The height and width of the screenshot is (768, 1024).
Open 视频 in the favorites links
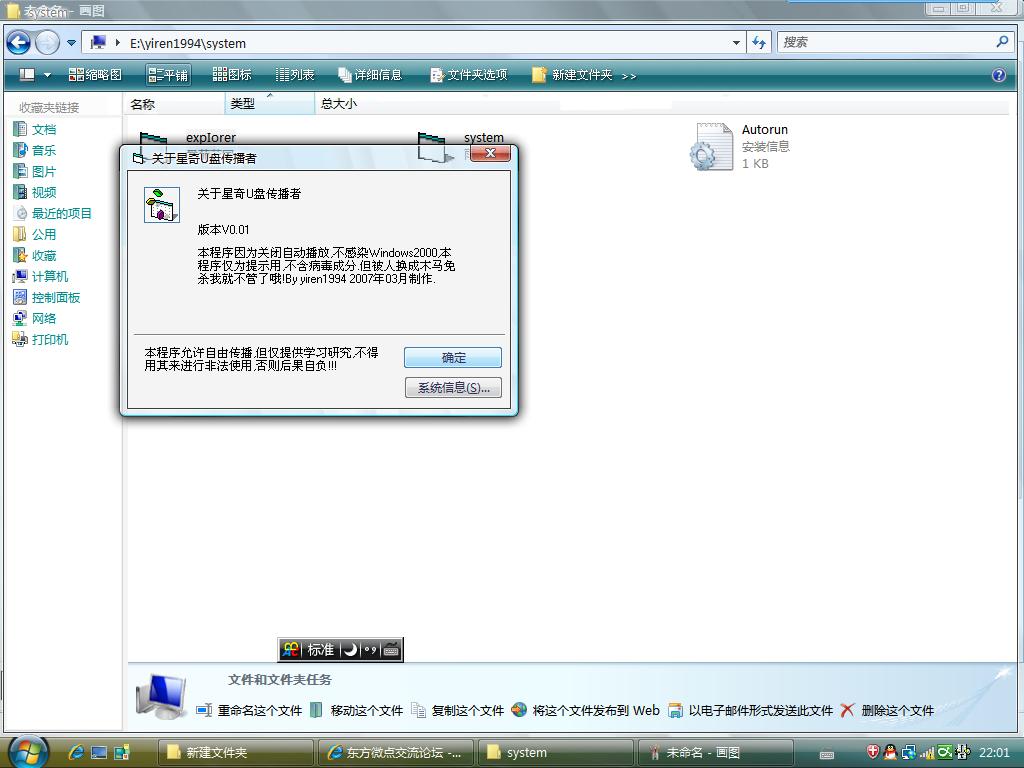(35, 192)
